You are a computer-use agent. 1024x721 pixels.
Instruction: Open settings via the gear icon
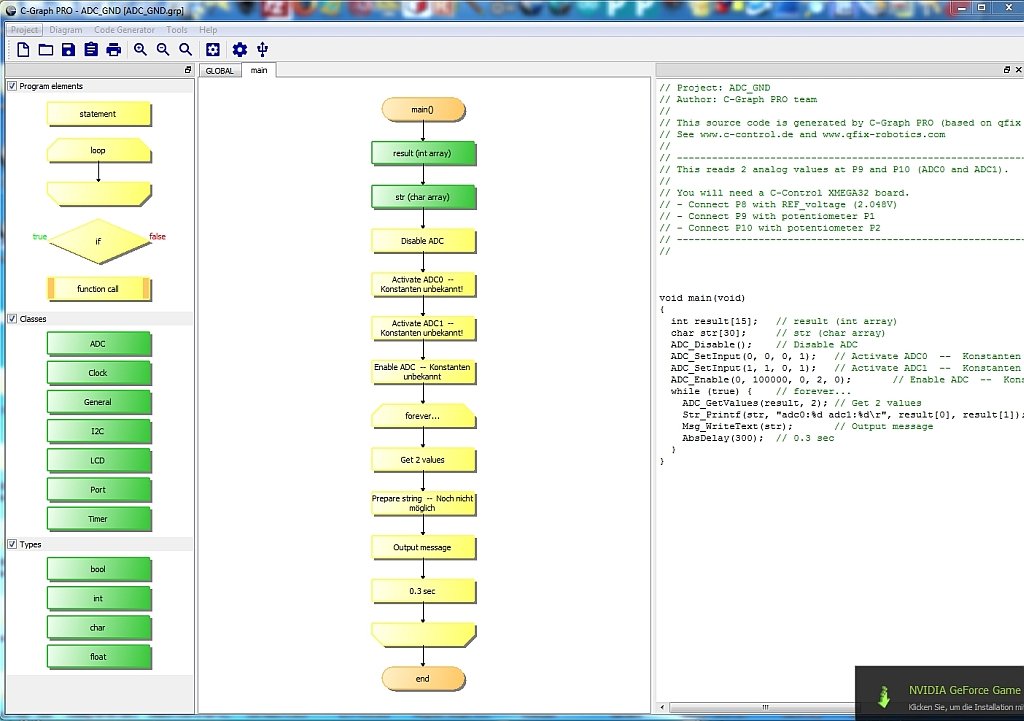239,50
